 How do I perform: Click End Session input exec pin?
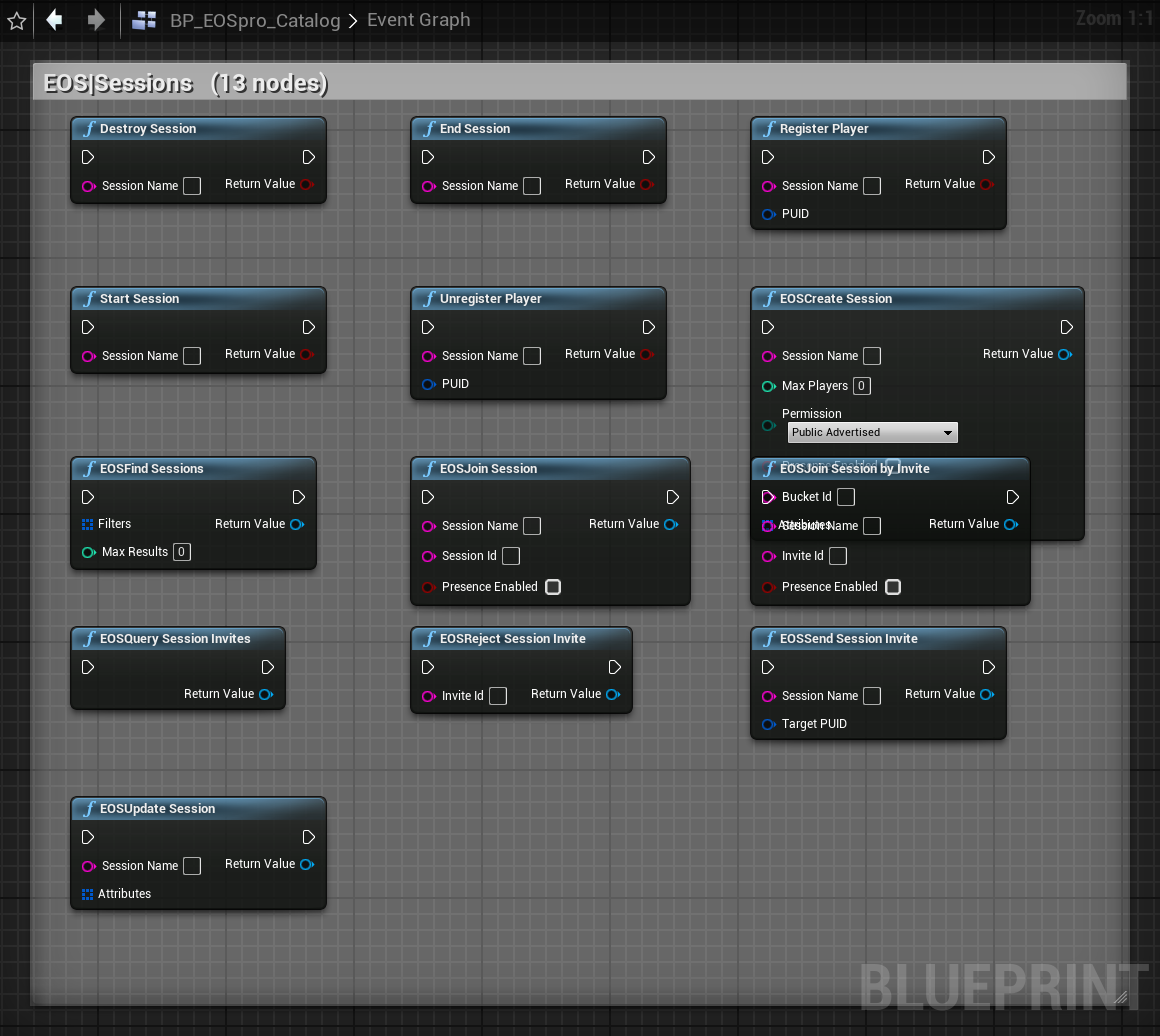click(x=428, y=157)
